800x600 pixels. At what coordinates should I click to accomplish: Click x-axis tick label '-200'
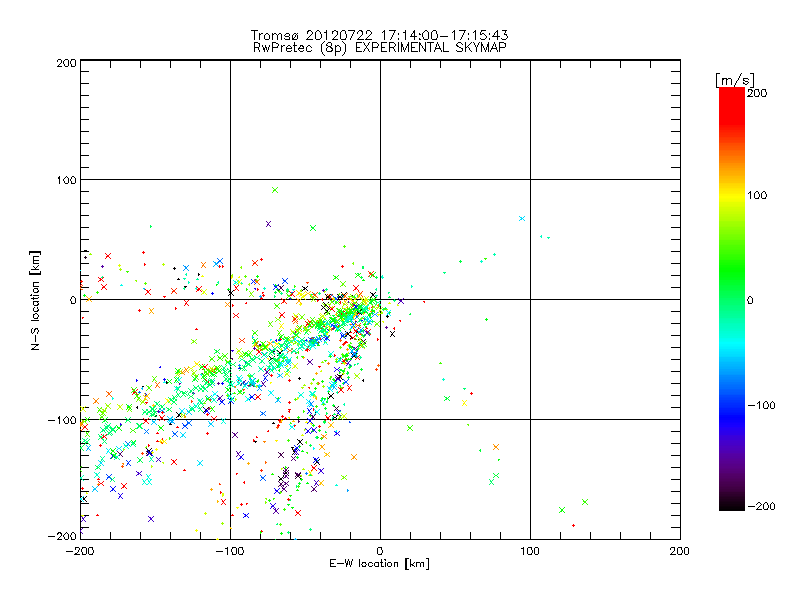[80, 552]
